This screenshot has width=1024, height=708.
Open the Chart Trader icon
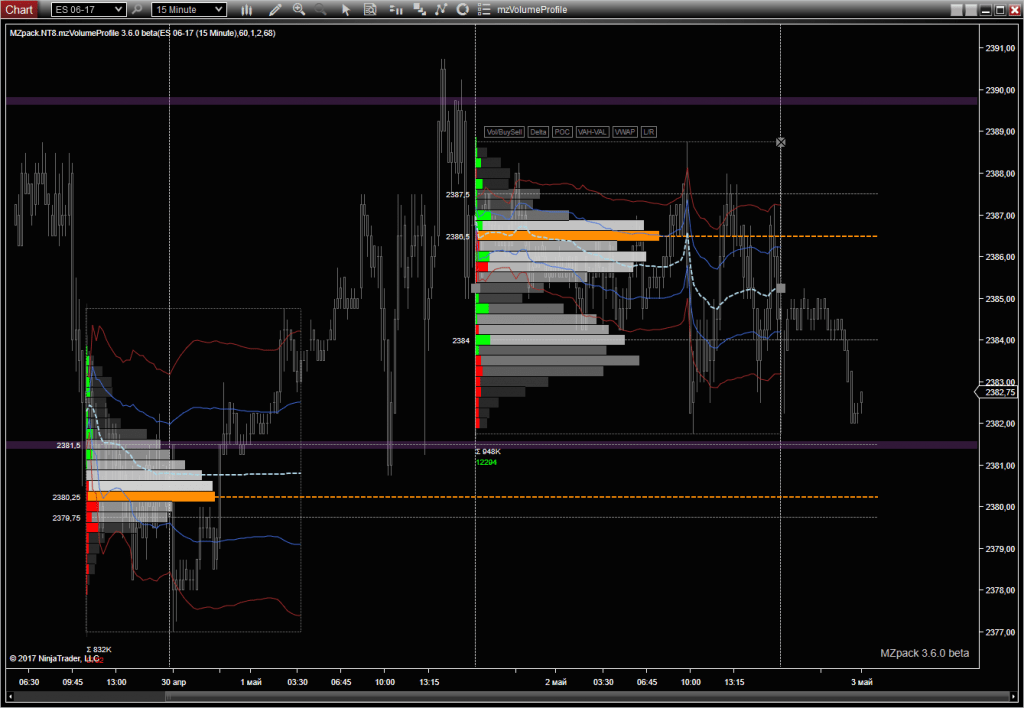point(395,9)
